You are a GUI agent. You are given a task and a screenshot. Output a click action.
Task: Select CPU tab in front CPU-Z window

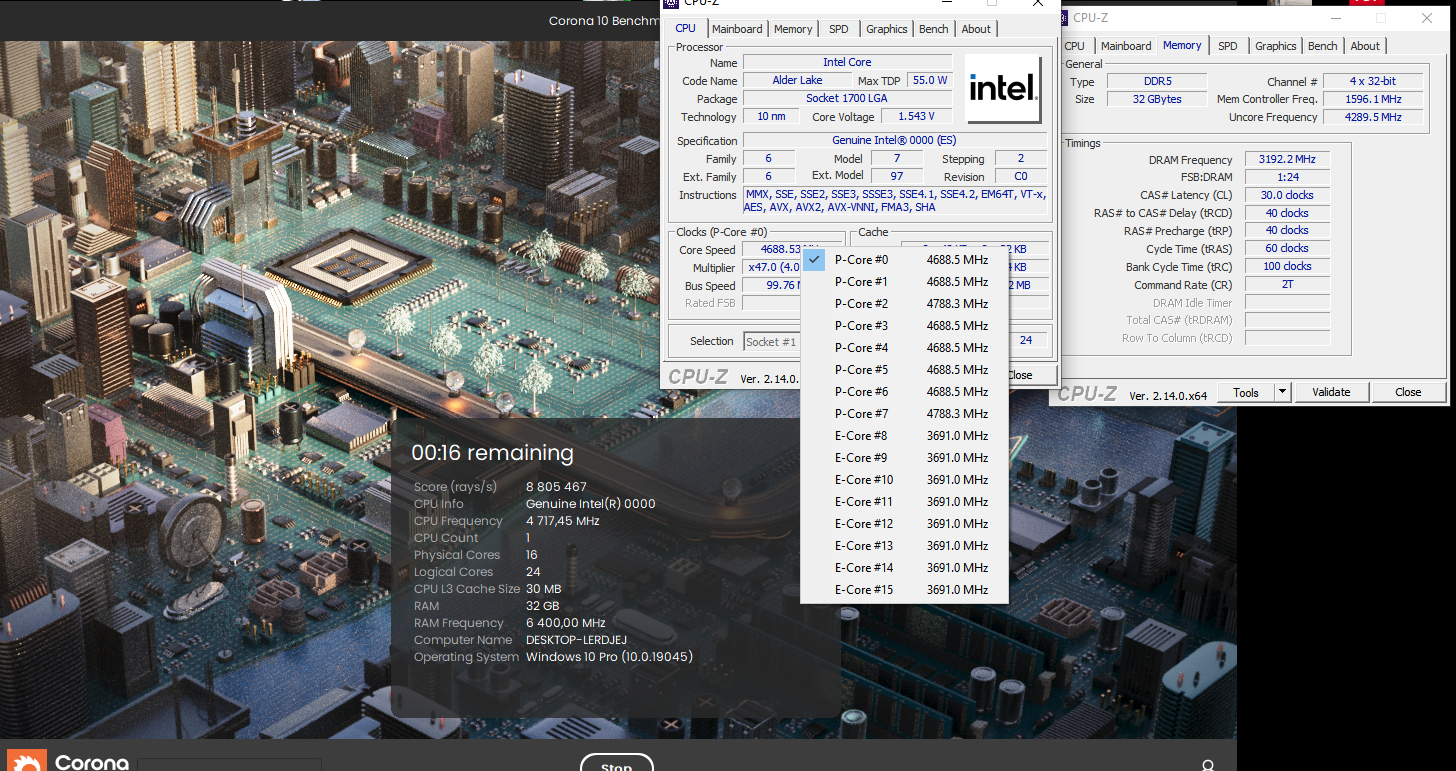click(x=686, y=28)
